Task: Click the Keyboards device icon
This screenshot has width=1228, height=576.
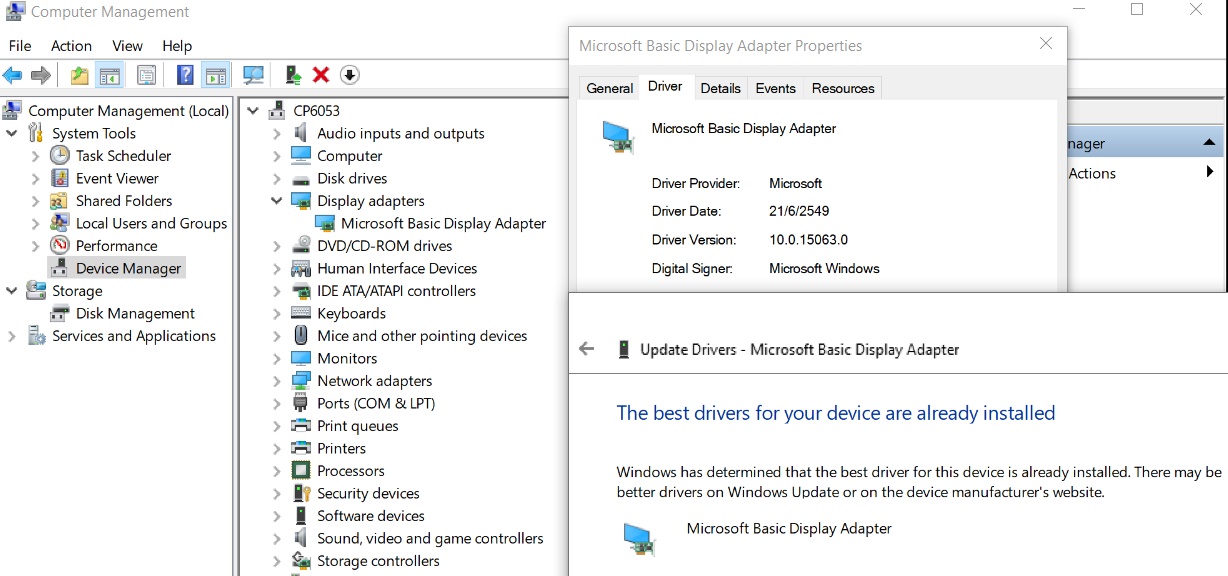Action: (300, 313)
